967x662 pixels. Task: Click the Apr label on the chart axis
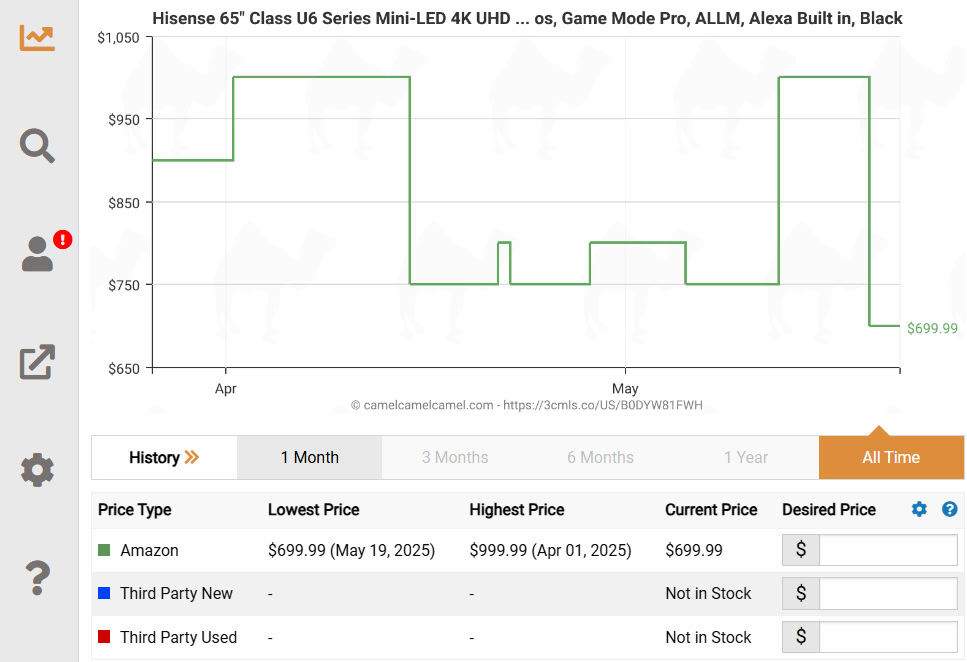(x=226, y=389)
